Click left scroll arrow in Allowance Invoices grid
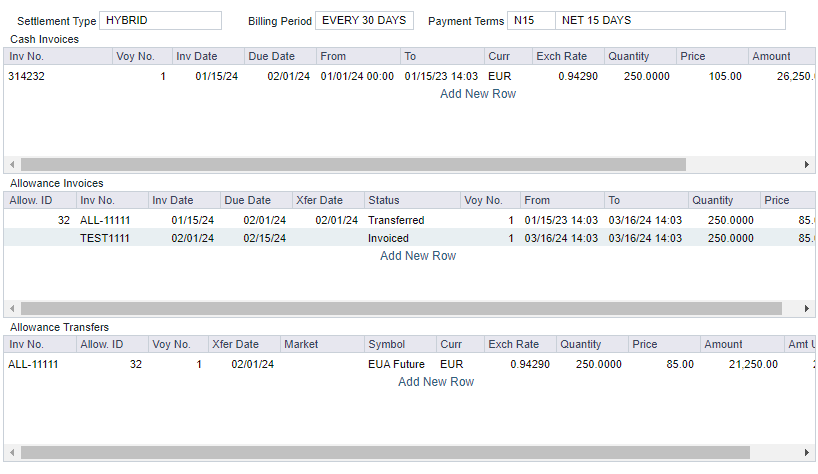Image resolution: width=818 pixels, height=474 pixels. [x=11, y=309]
